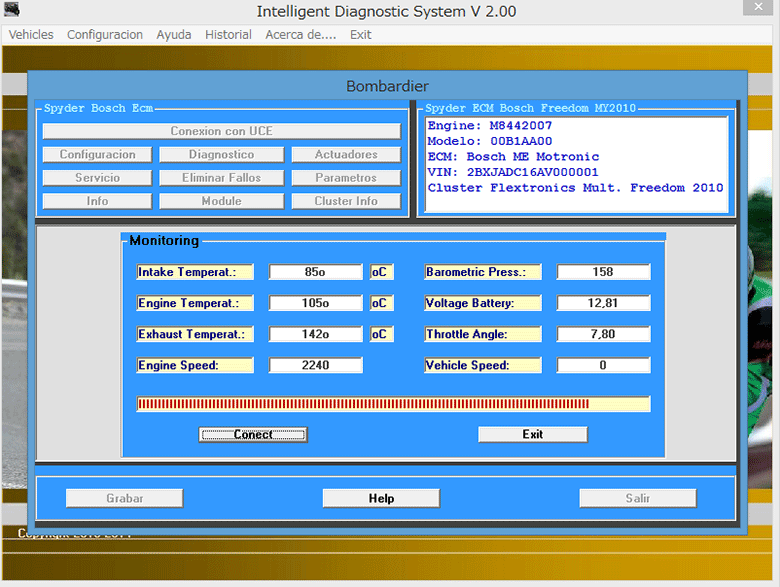Viewport: 780px width, 587px height.
Task: Click the Diagnostico button
Action: (221, 154)
